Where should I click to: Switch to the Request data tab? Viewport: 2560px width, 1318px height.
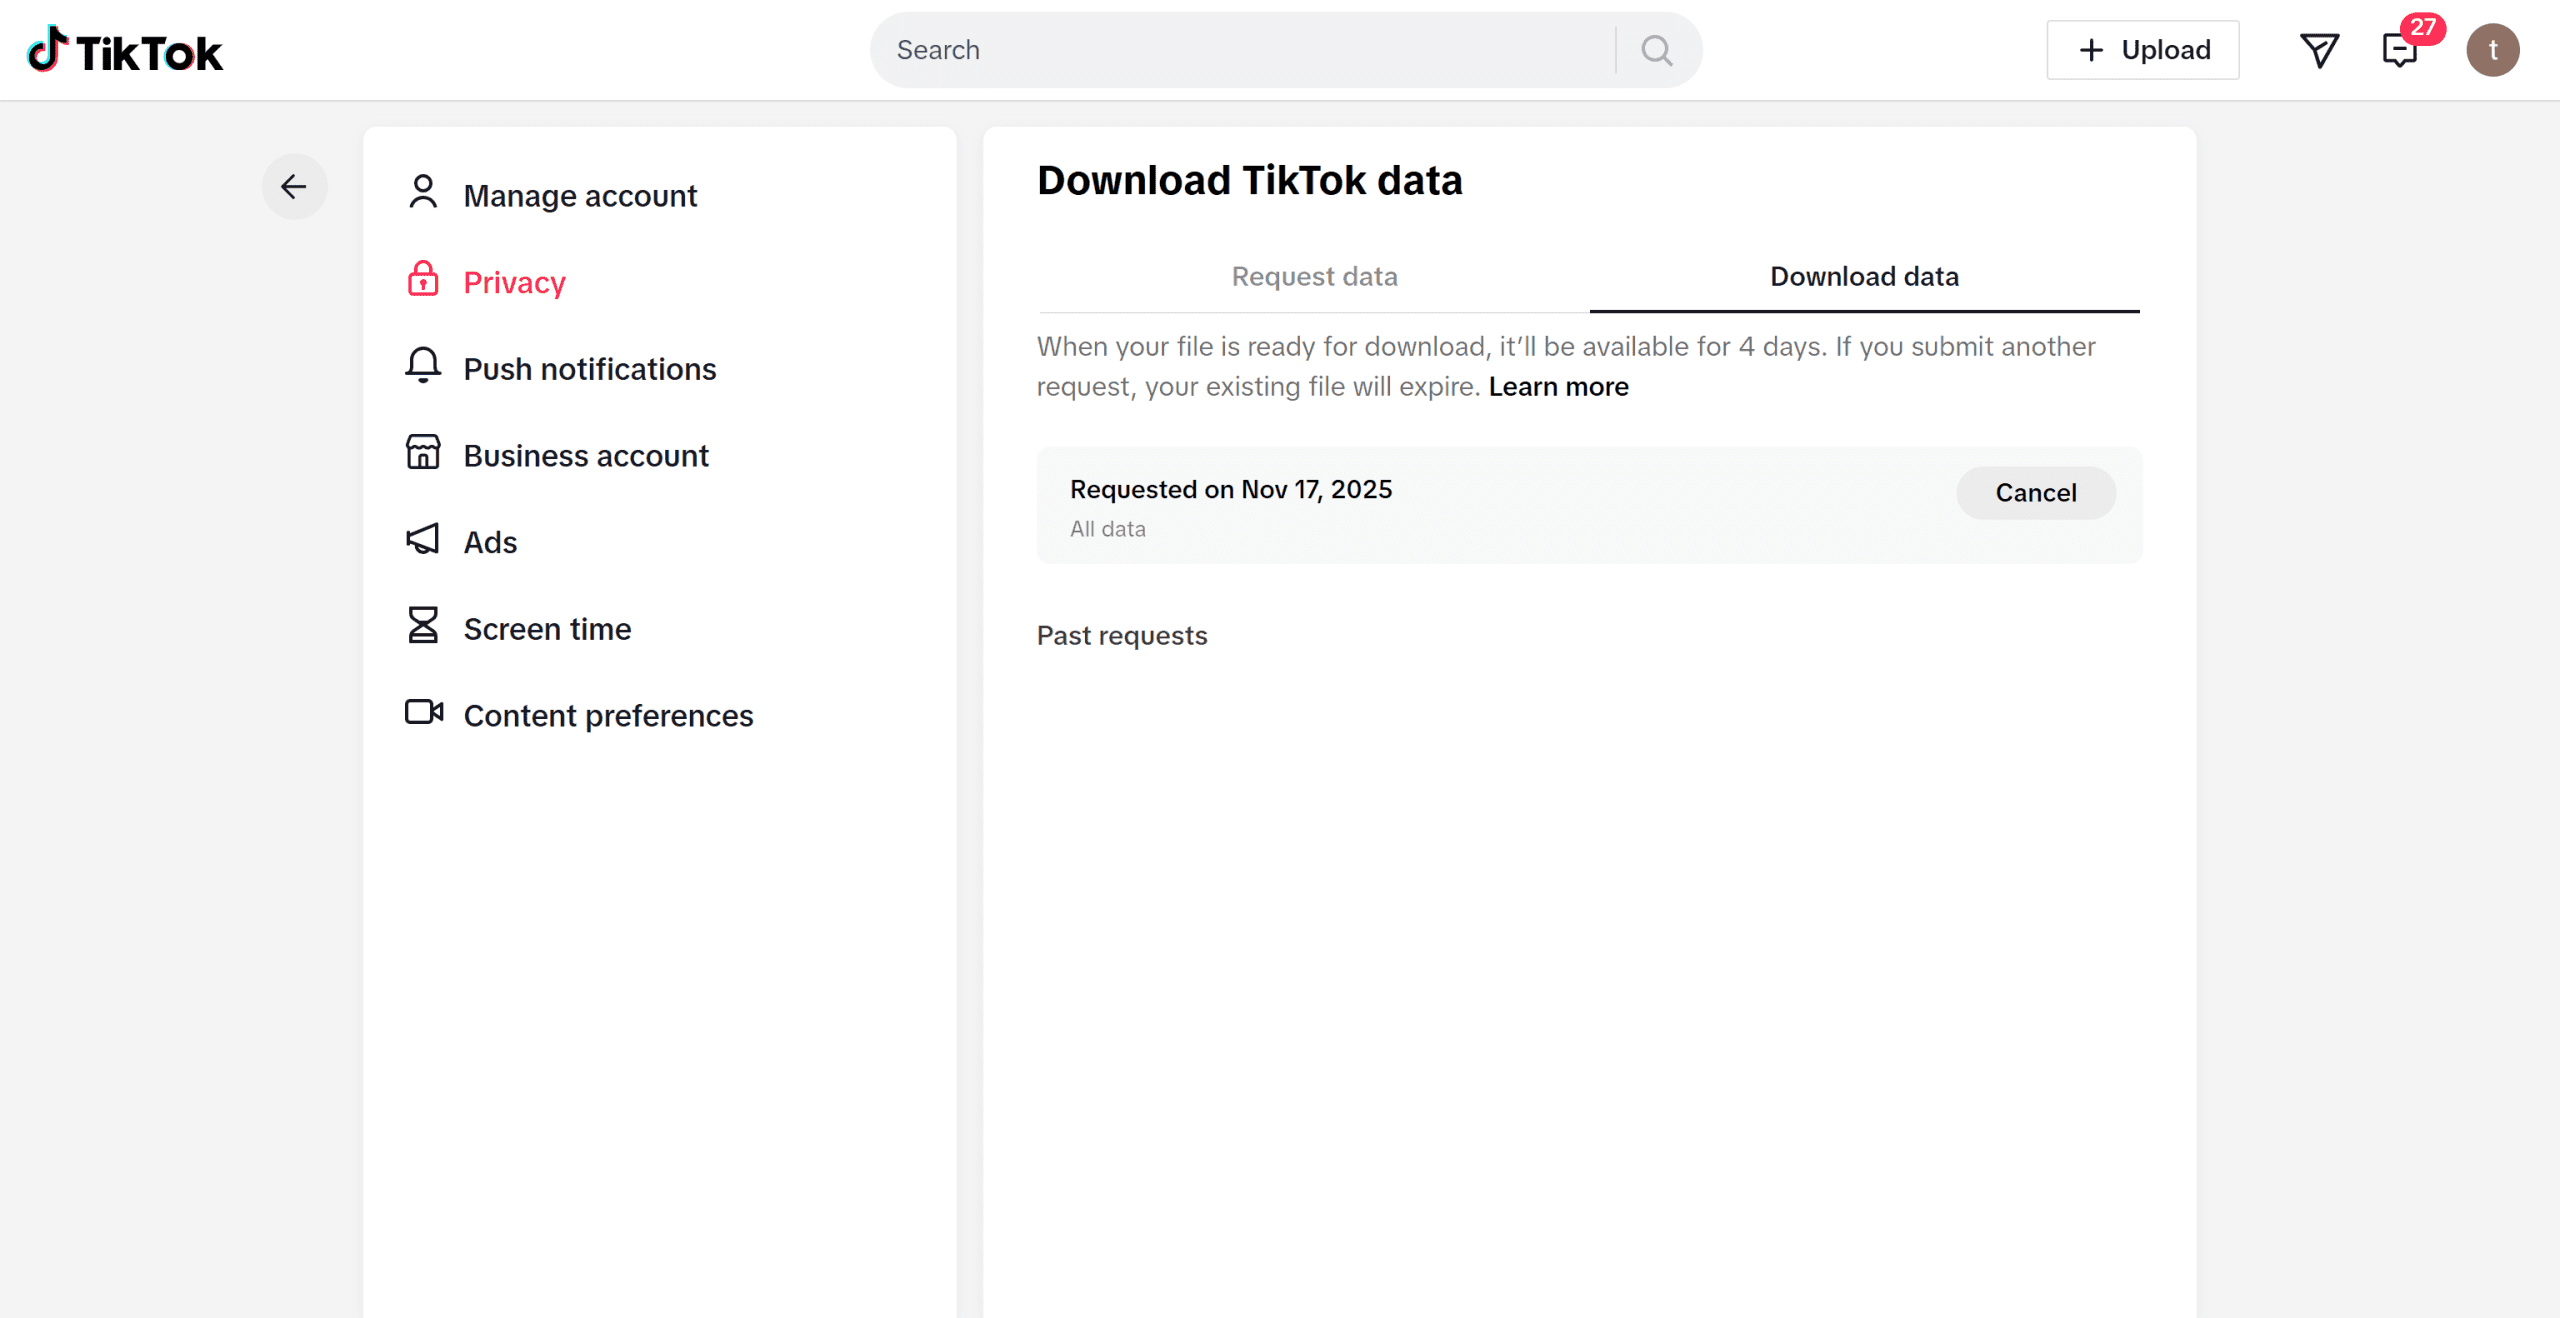[x=1314, y=277]
